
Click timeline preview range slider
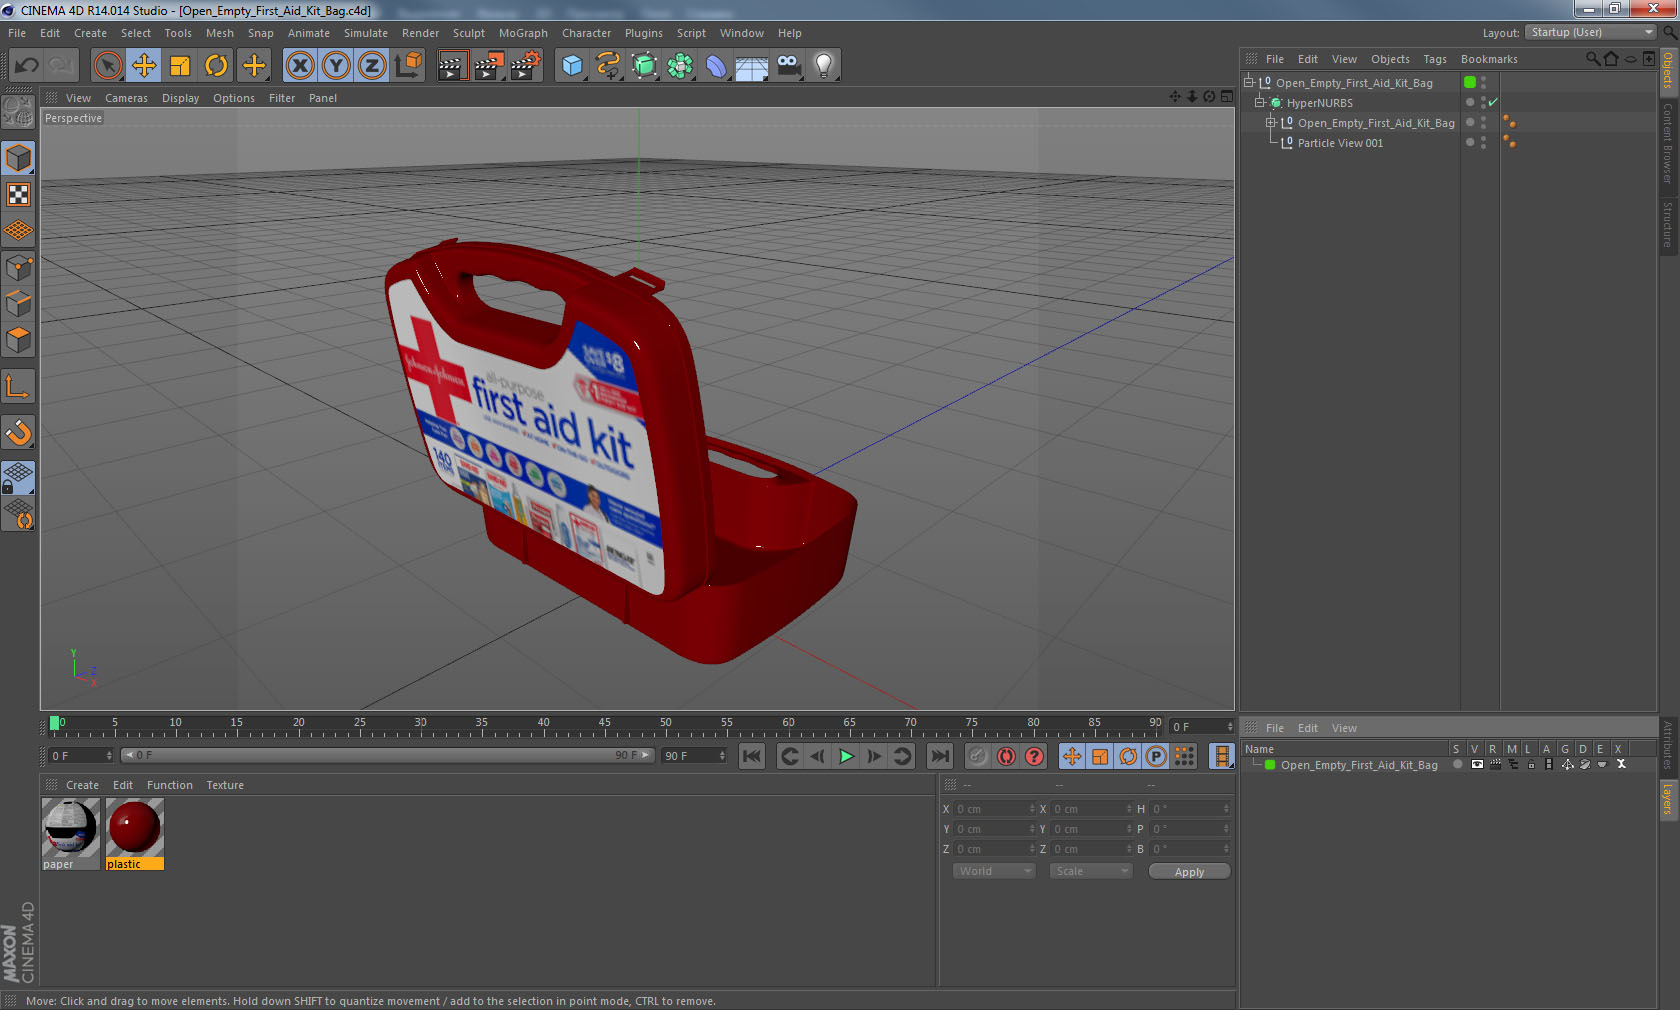coord(386,755)
